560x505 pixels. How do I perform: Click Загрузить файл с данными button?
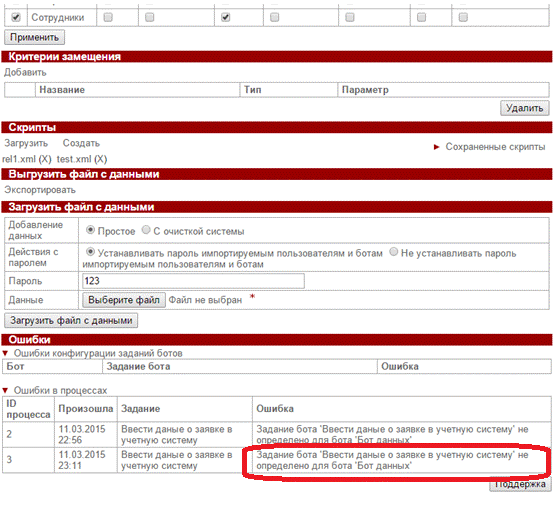click(x=71, y=320)
